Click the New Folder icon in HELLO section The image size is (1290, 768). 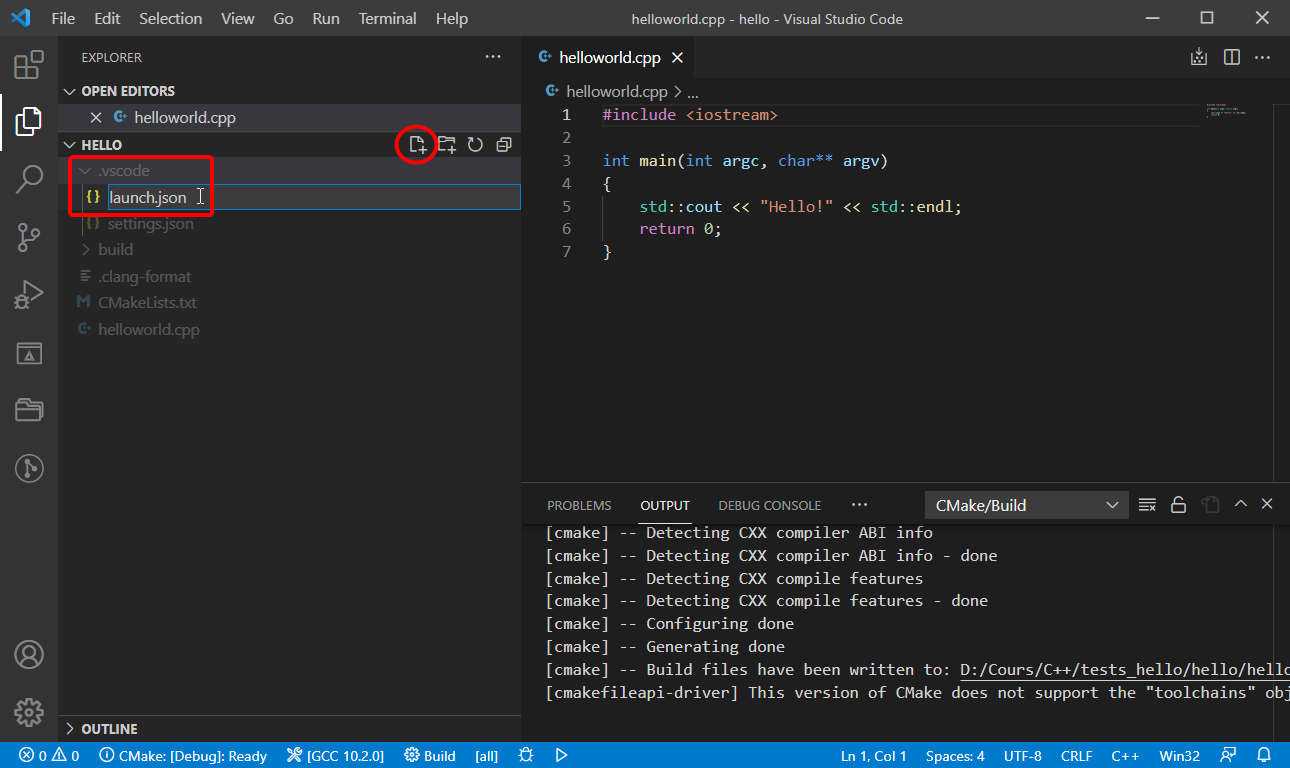(447, 145)
